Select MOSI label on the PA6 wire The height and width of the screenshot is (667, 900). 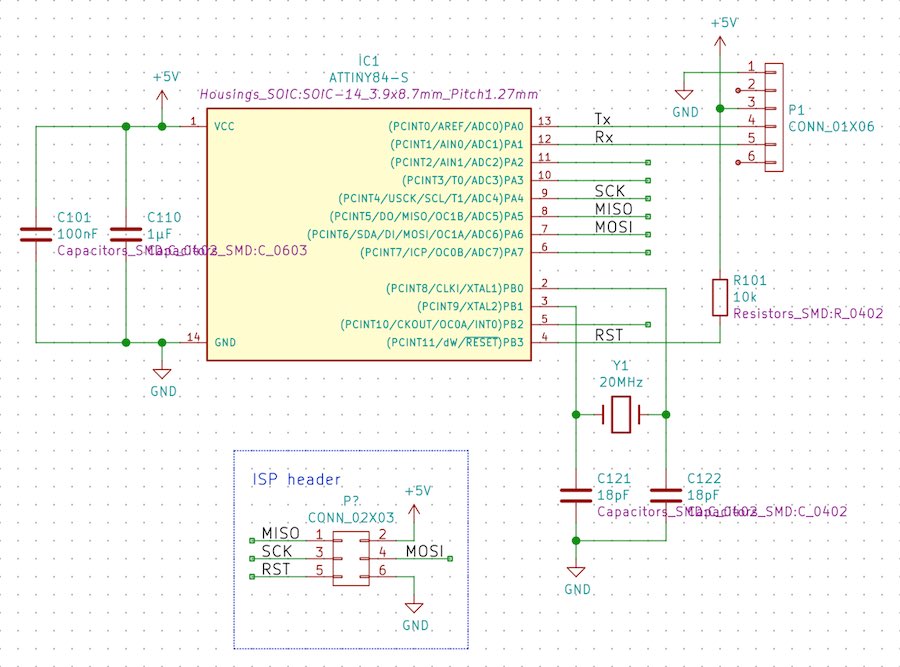coord(614,227)
